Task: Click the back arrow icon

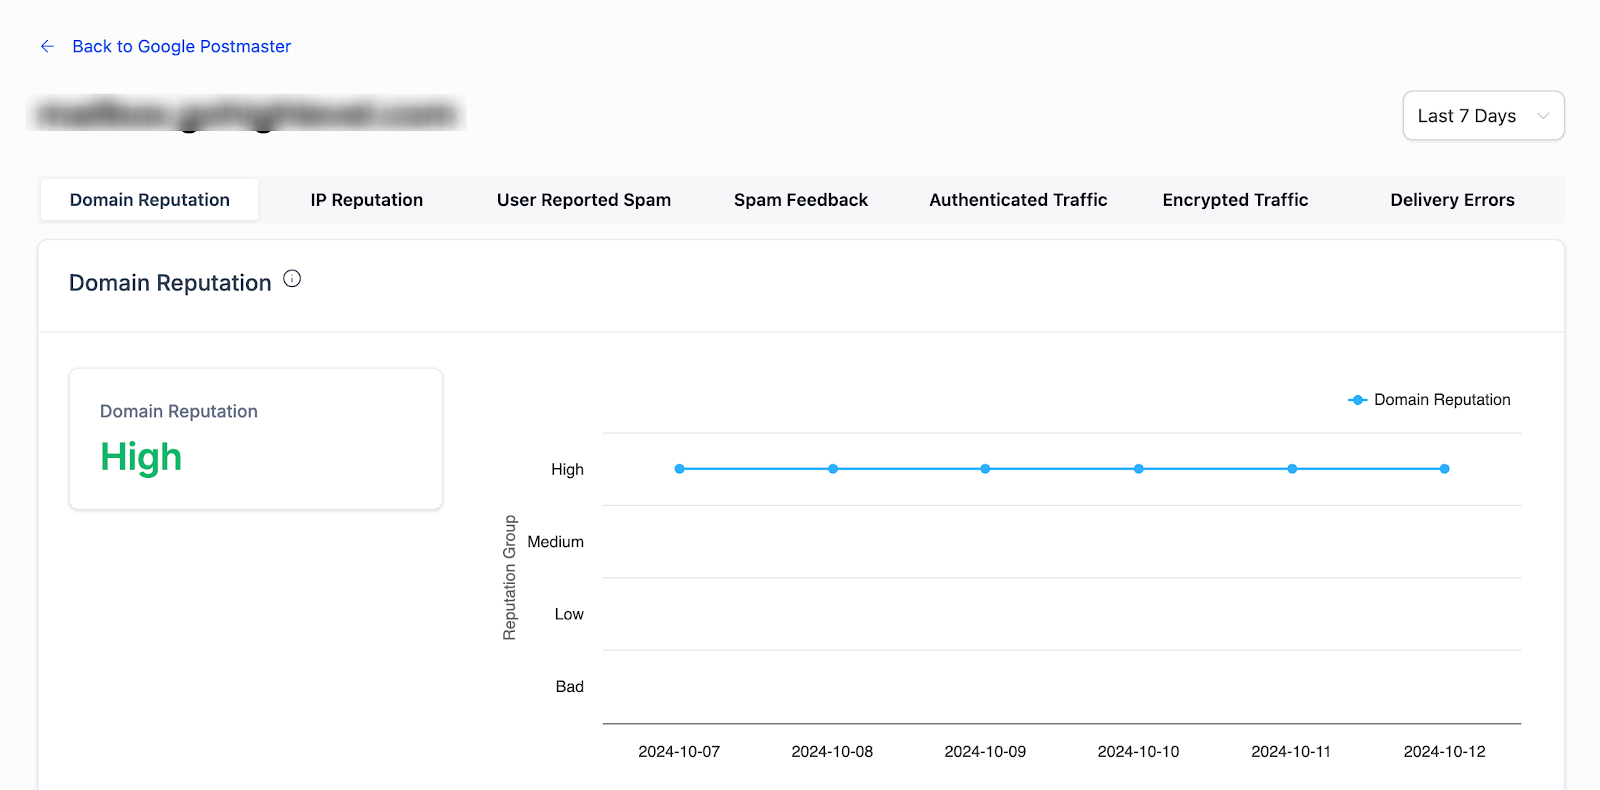Action: pos(47,46)
